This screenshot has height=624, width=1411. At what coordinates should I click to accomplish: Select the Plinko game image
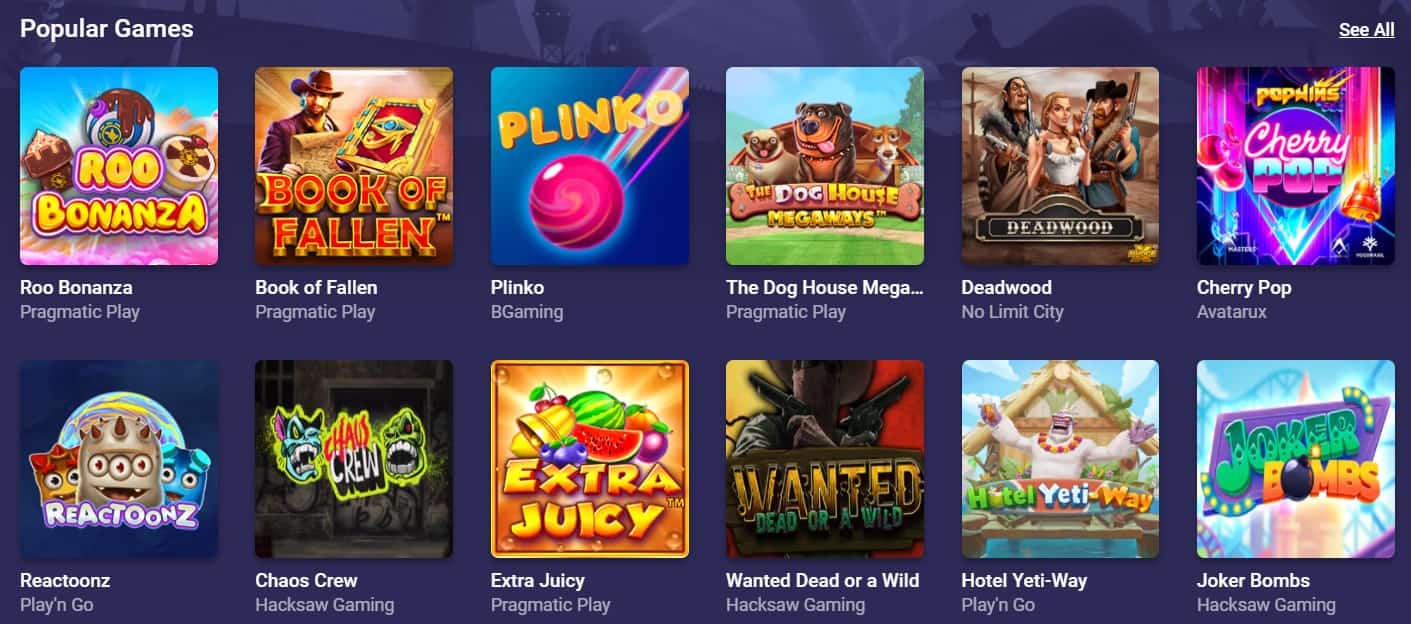(590, 166)
